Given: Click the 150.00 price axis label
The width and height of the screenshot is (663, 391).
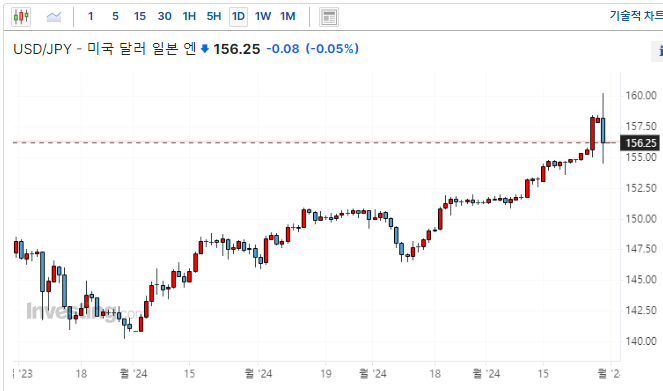Looking at the screenshot, I should click(641, 219).
